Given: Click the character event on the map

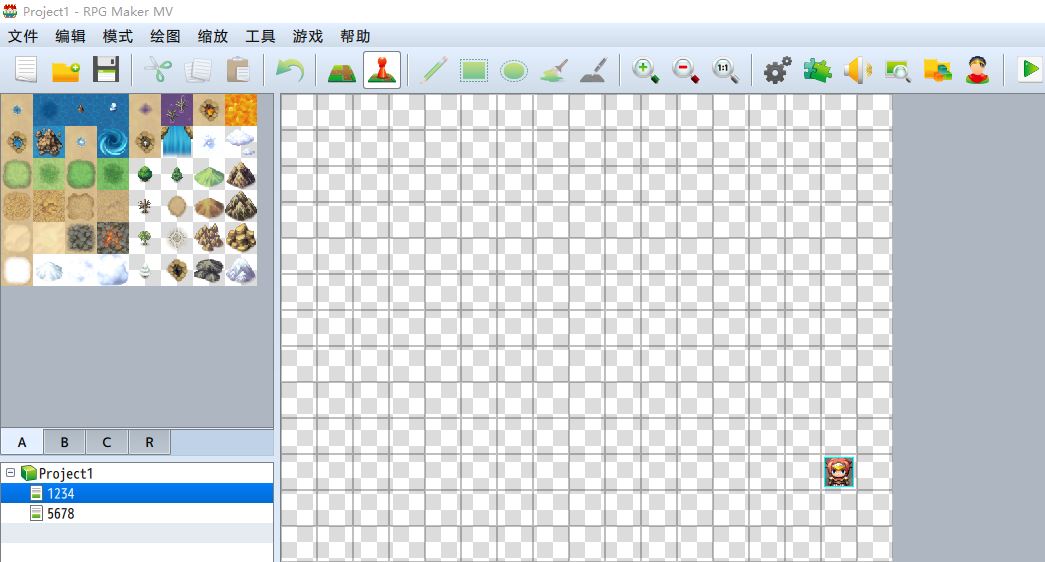Looking at the screenshot, I should coord(839,472).
